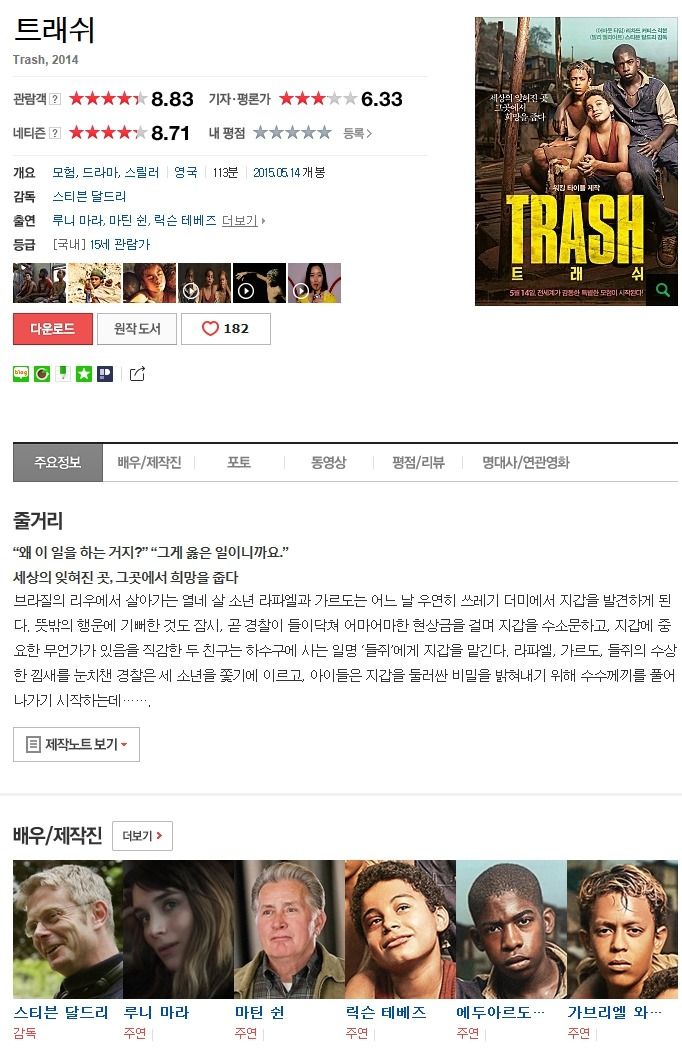Open the 관람객 rating help question mark
The height and width of the screenshot is (1051, 682).
pyautogui.click(x=55, y=99)
